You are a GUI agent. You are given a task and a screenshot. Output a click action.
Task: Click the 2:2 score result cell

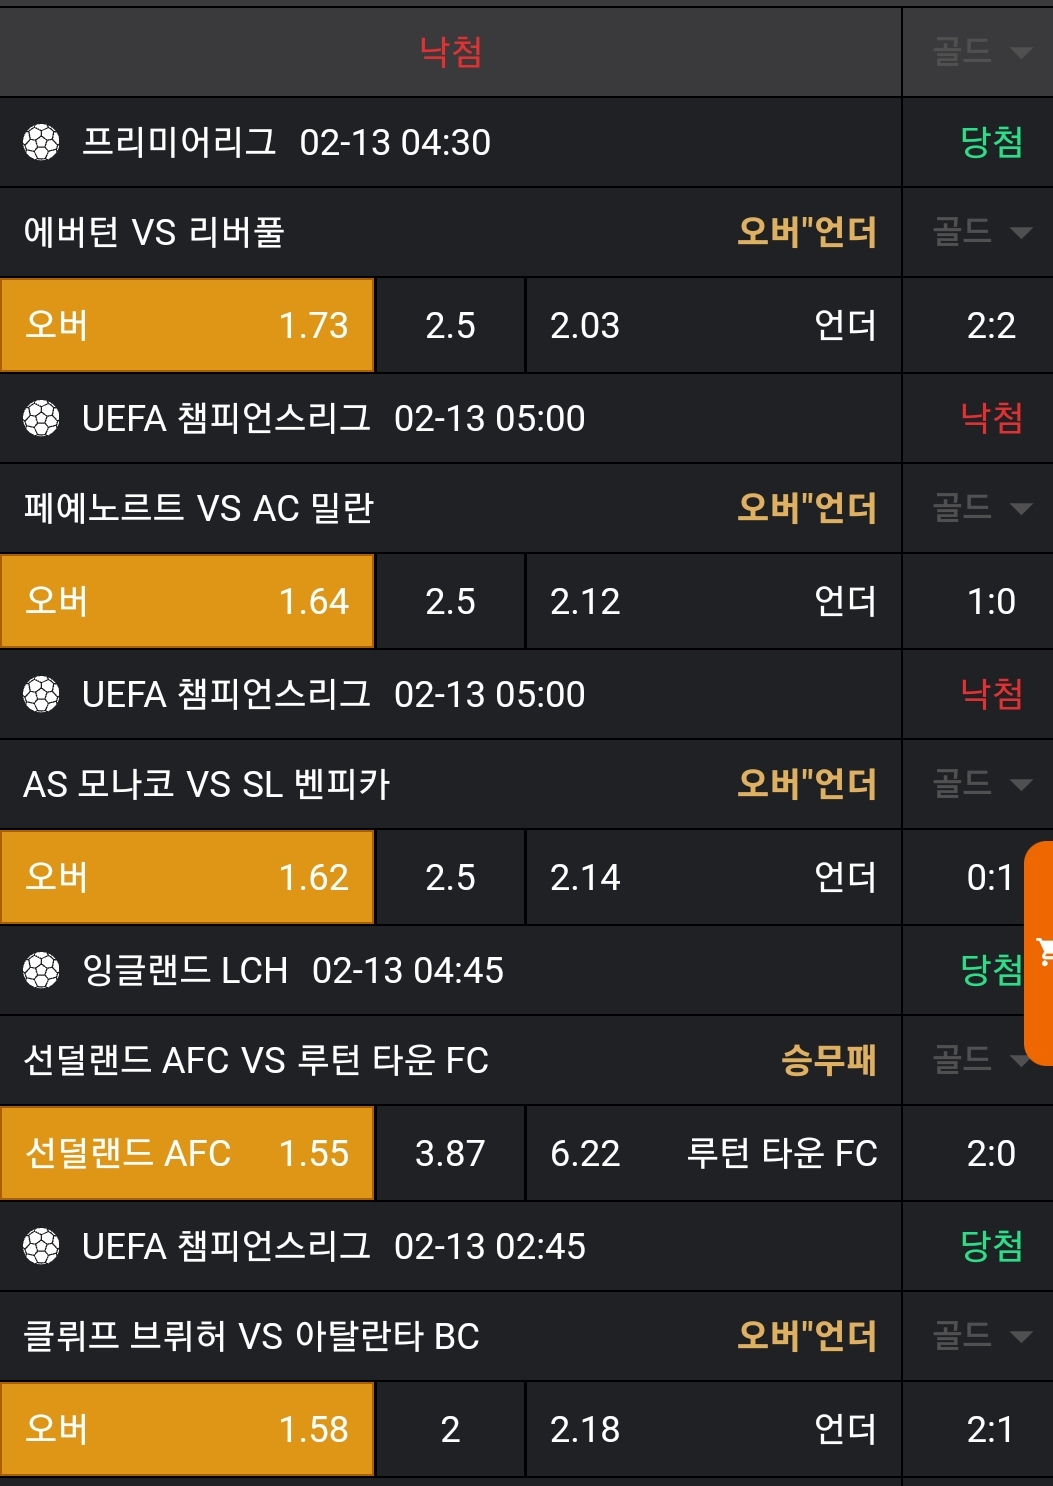pos(990,326)
